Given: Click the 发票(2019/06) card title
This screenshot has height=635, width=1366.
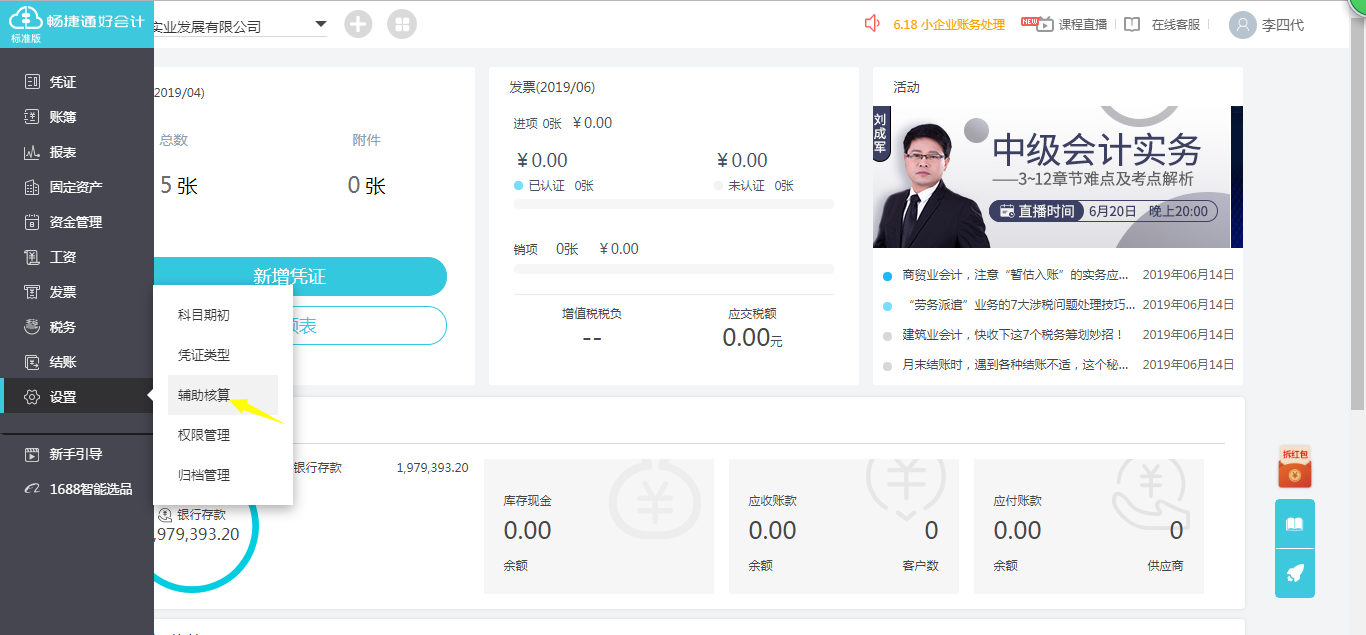Looking at the screenshot, I should tap(552, 88).
